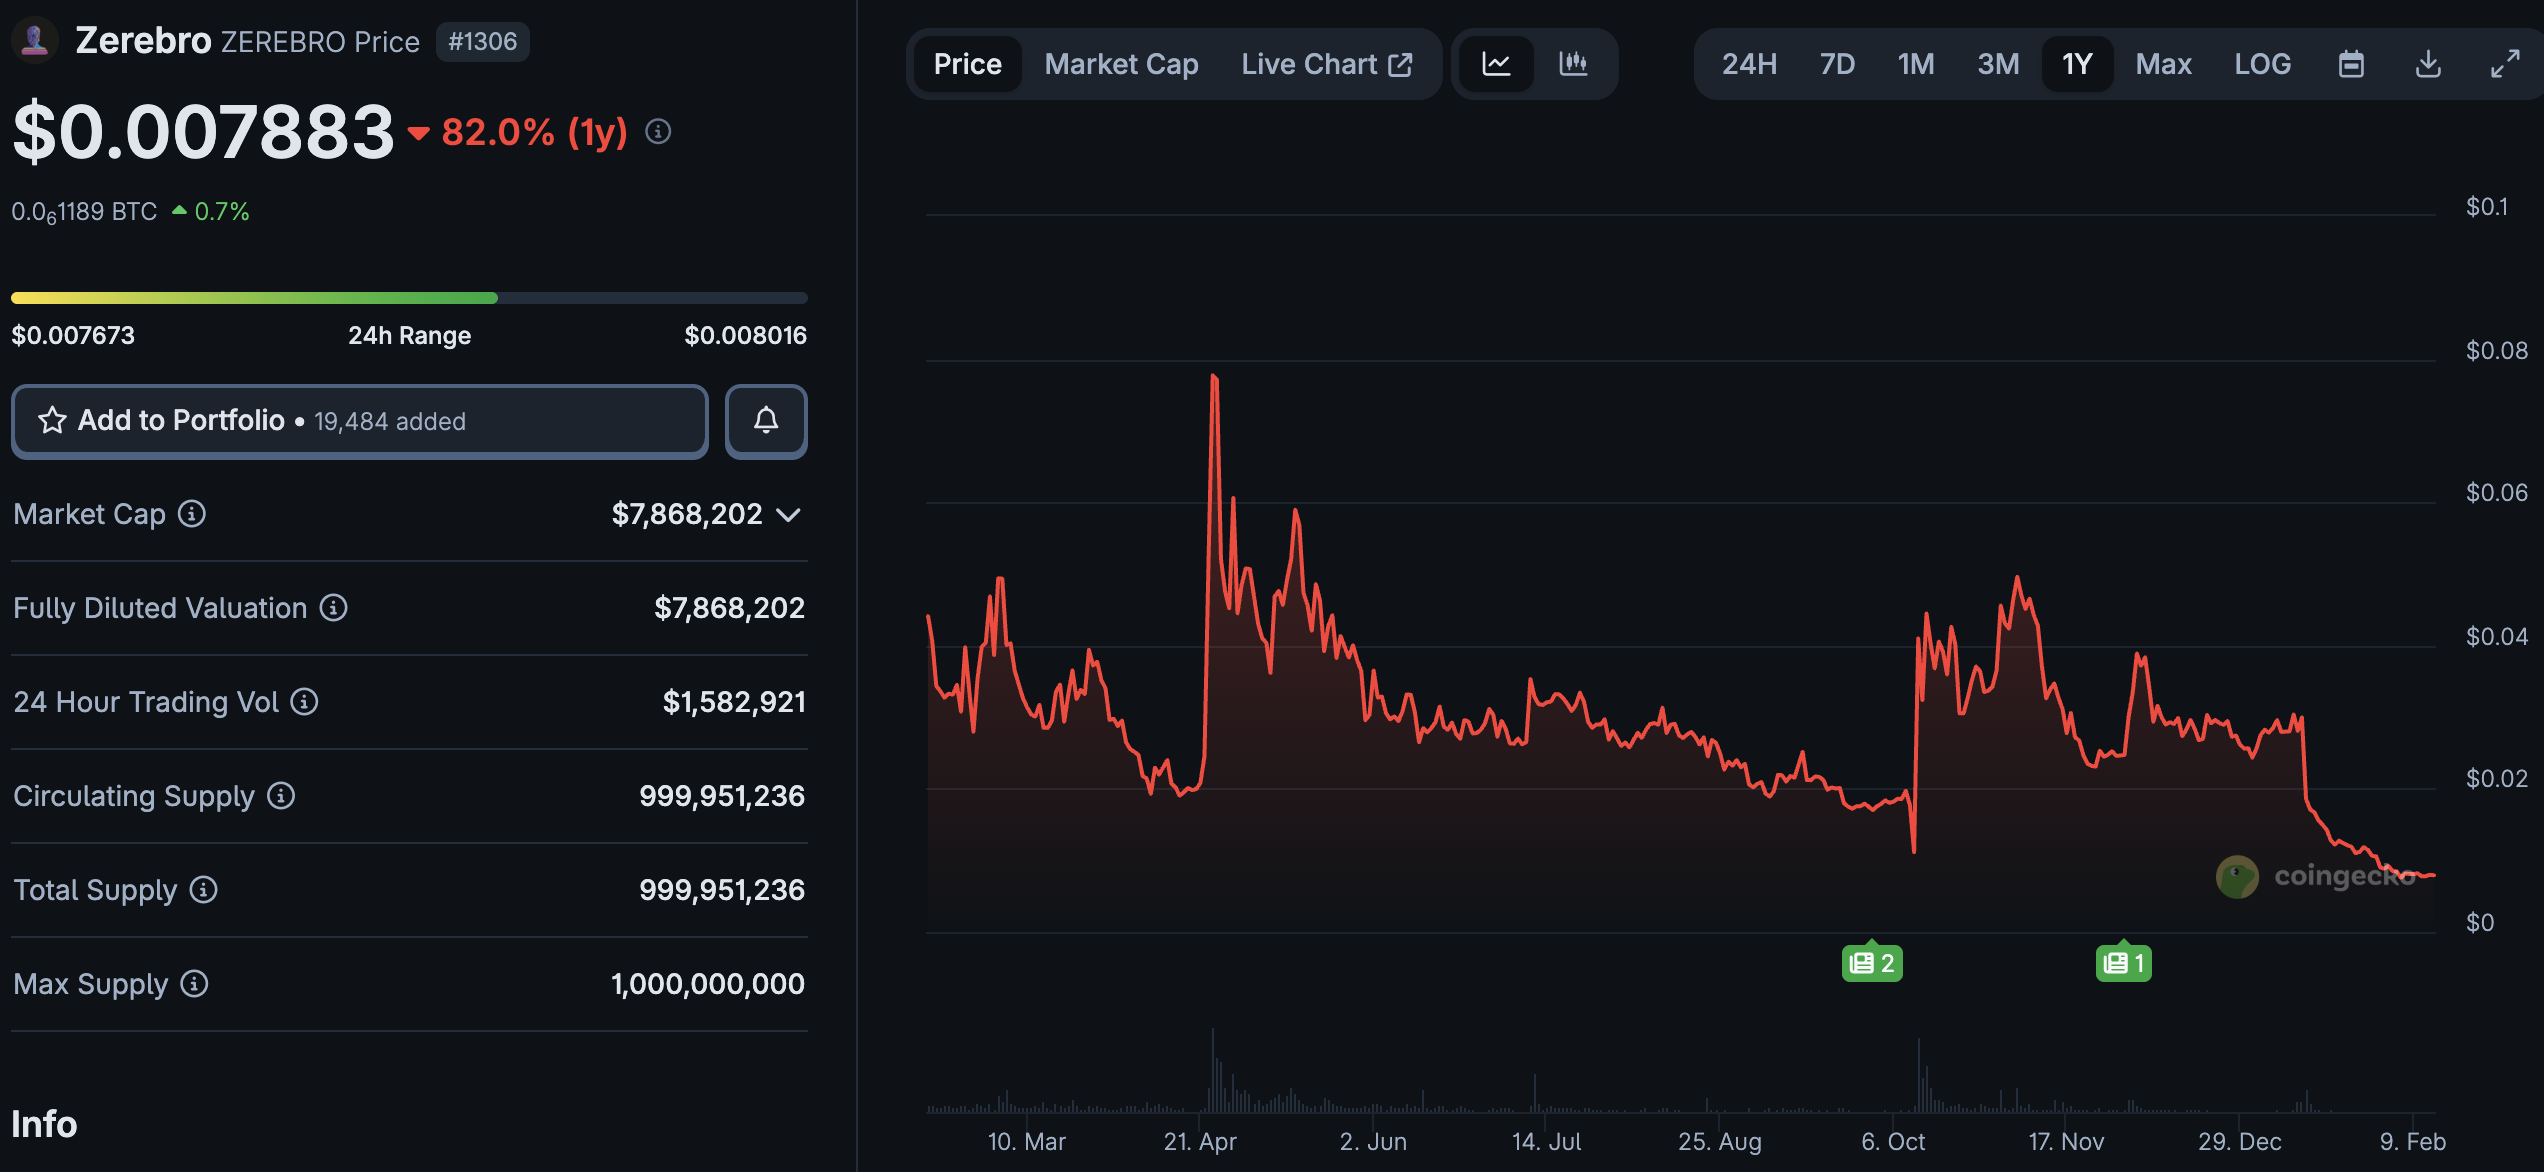
Task: Switch to the Market Cap chart tab
Action: pos(1121,64)
